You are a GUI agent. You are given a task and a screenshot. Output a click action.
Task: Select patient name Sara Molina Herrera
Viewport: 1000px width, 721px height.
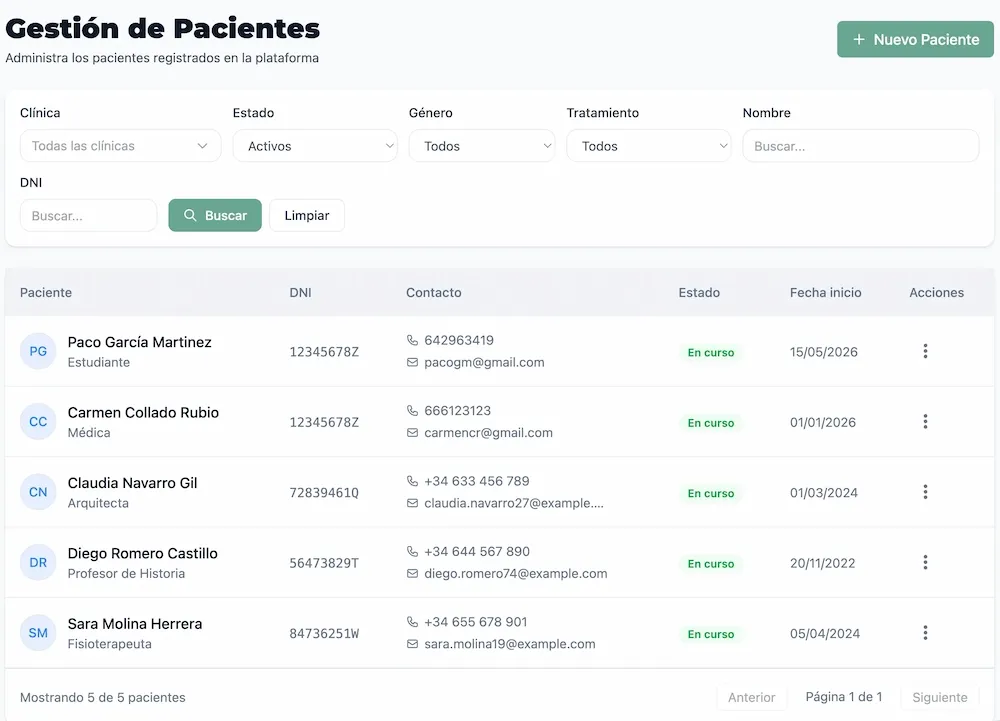[x=135, y=624]
